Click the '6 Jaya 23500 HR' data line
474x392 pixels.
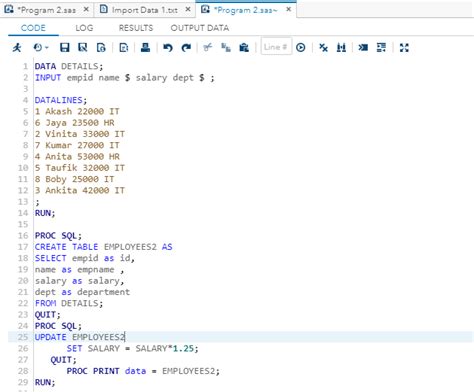(75, 123)
